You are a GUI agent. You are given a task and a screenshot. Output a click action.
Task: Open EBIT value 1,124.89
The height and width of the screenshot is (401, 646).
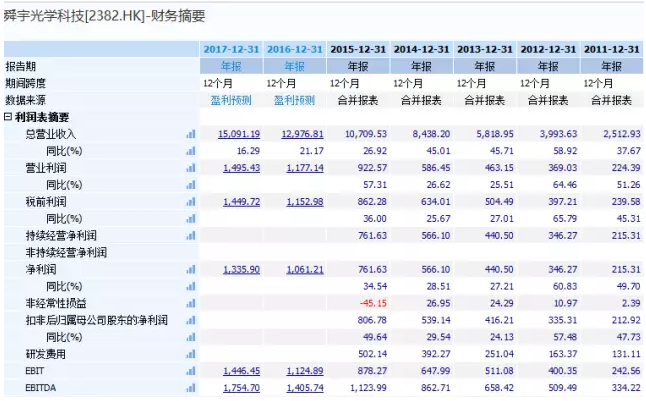(x=305, y=371)
